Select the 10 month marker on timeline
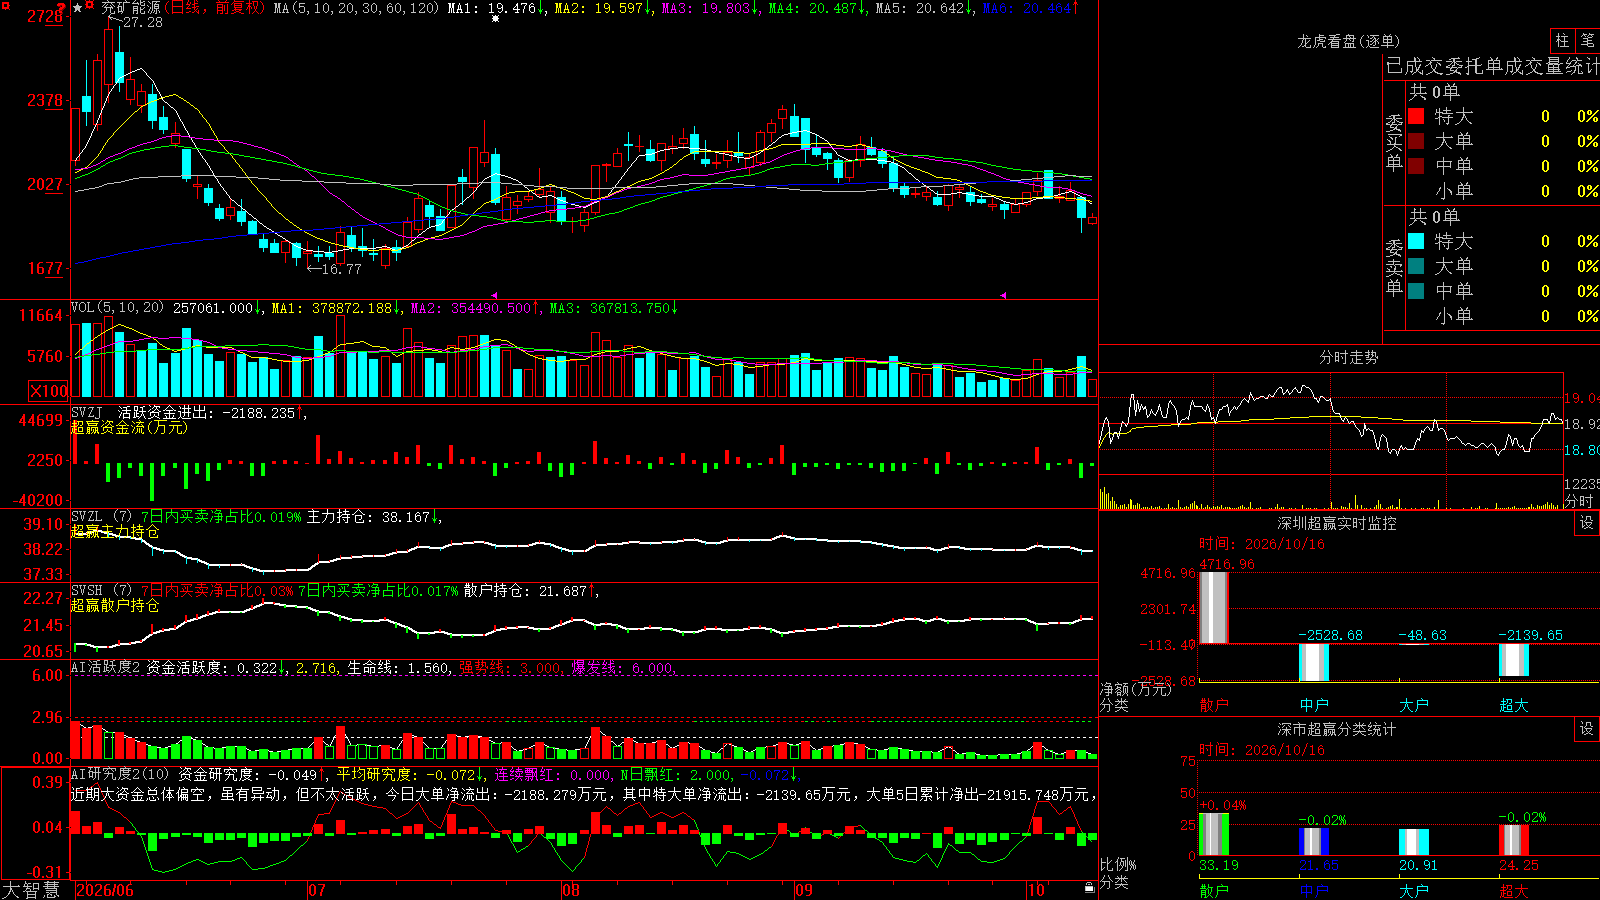The width and height of the screenshot is (1600, 900). click(x=1036, y=890)
